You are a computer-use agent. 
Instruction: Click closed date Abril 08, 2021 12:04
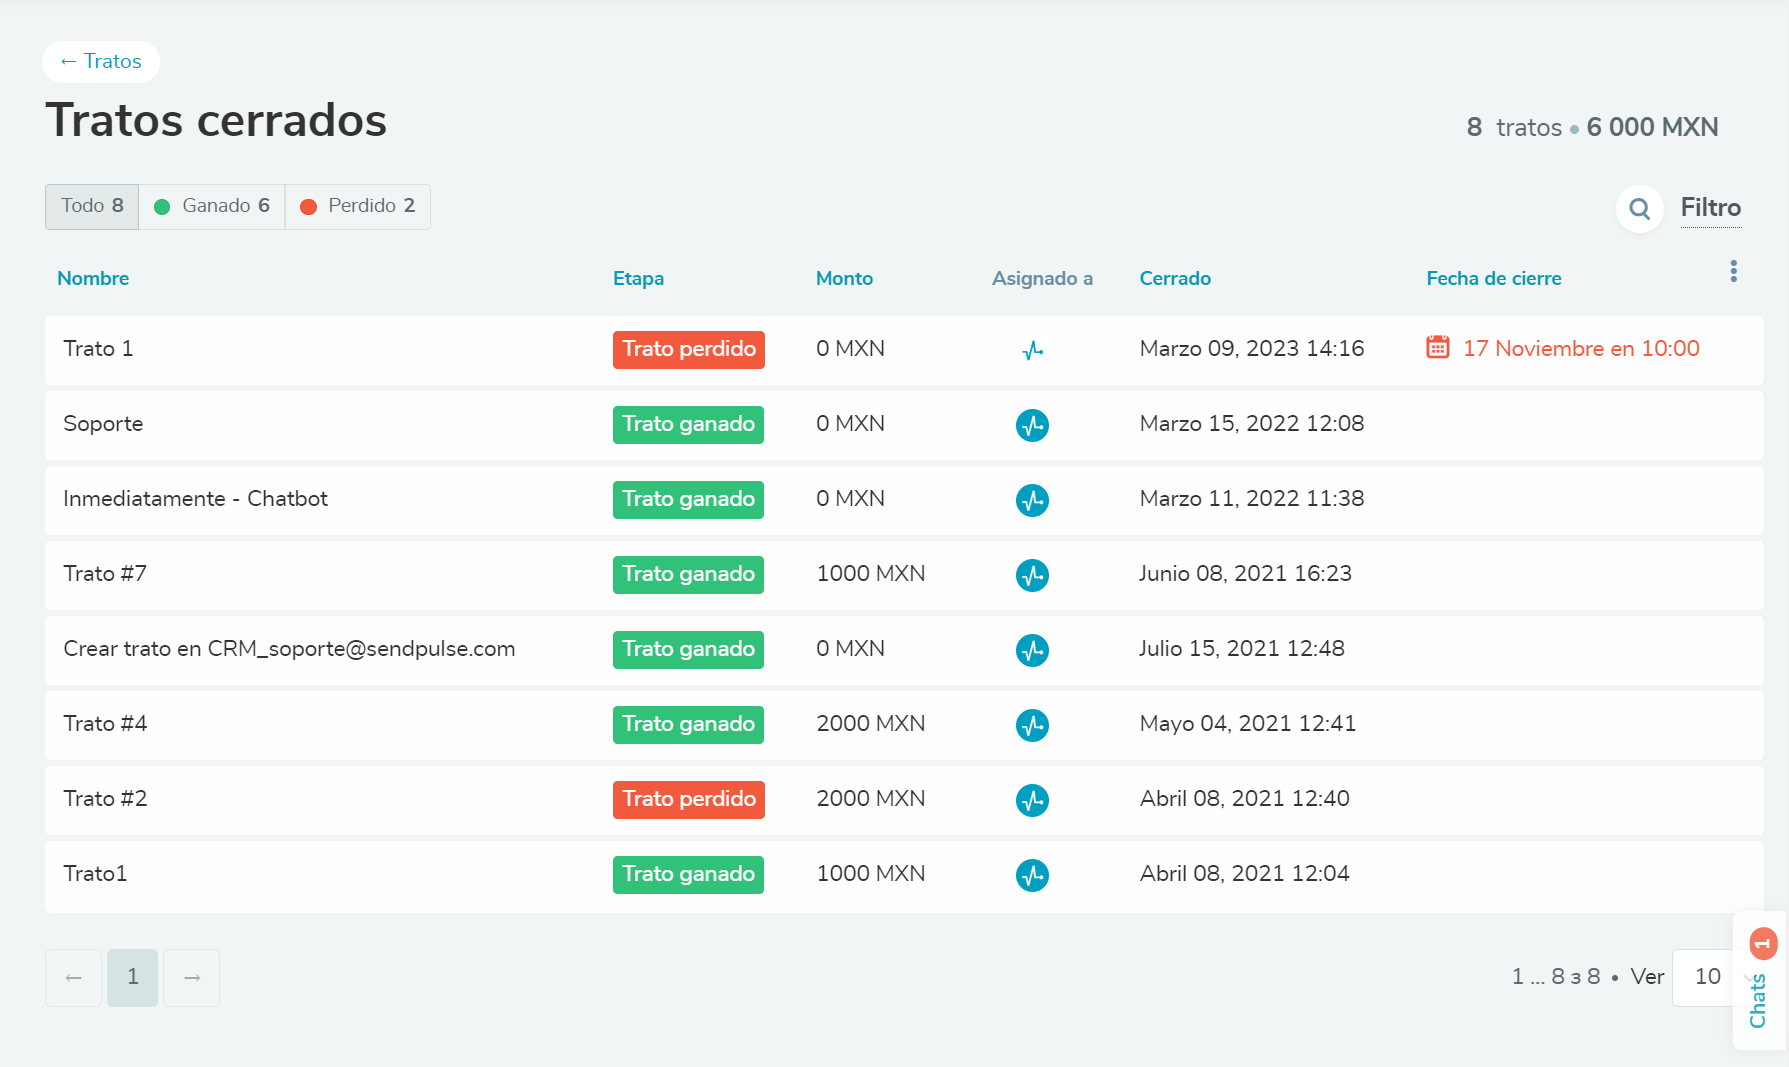[1244, 873]
